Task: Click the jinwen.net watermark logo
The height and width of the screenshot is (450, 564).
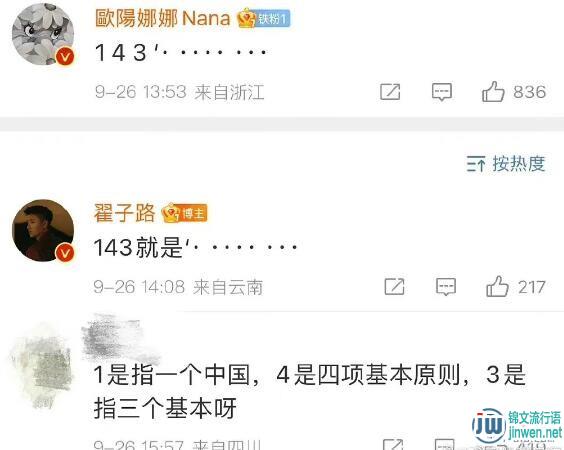Action: [517, 427]
